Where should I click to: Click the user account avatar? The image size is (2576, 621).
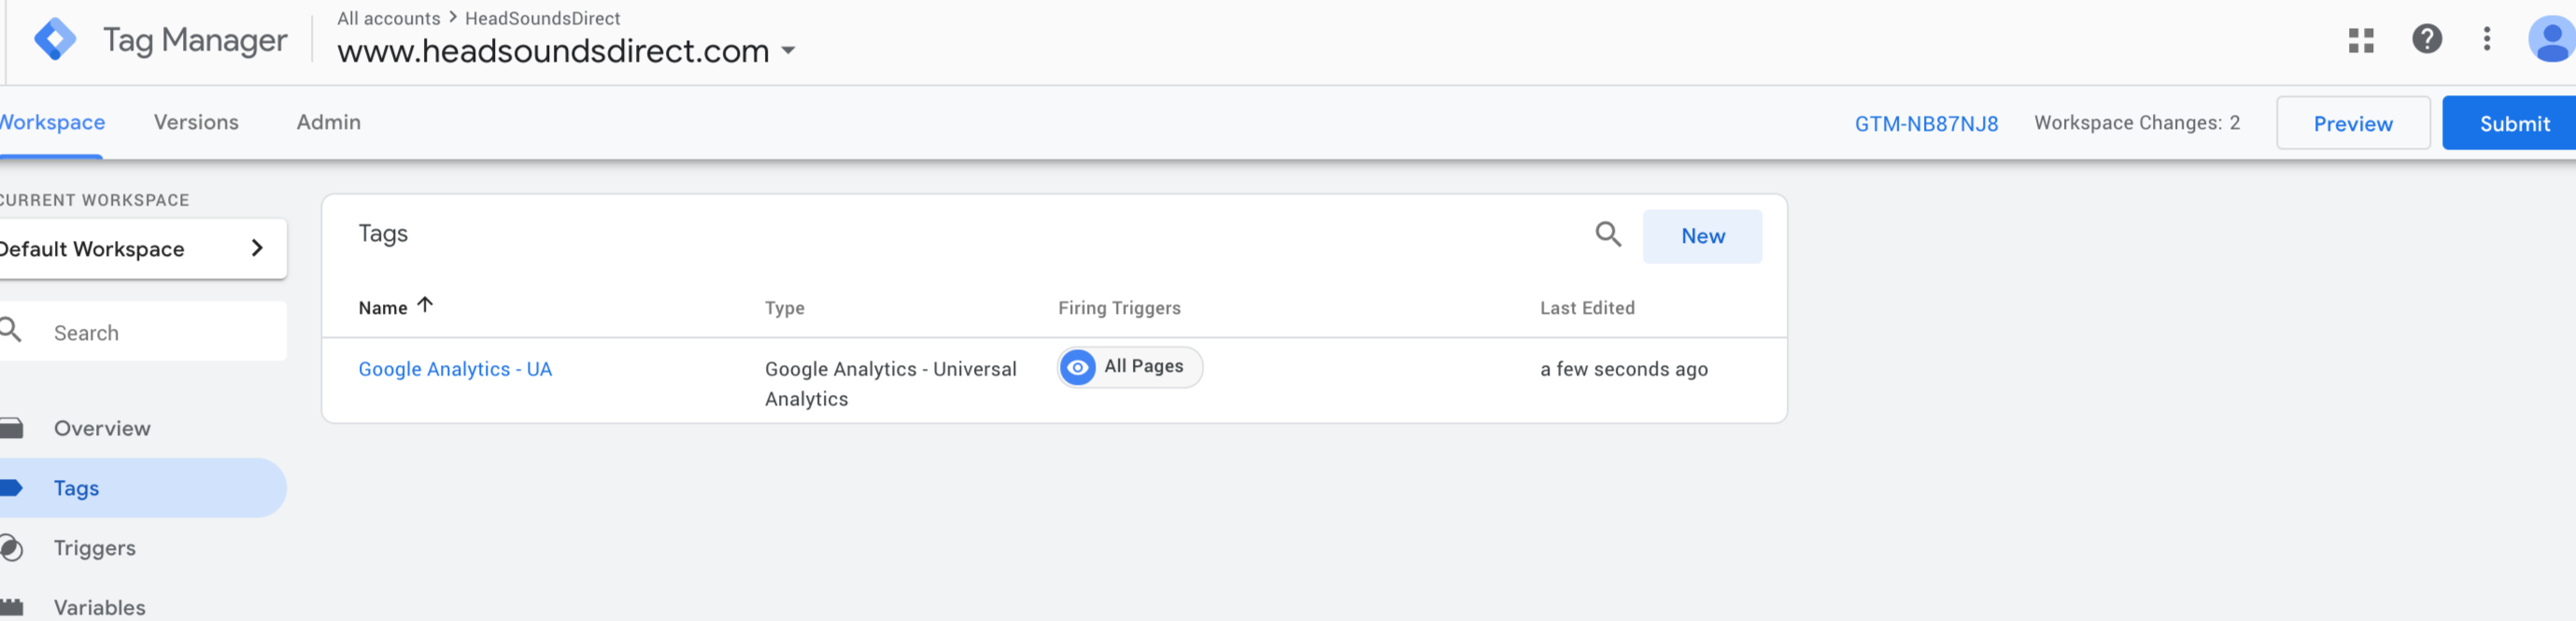2552,39
